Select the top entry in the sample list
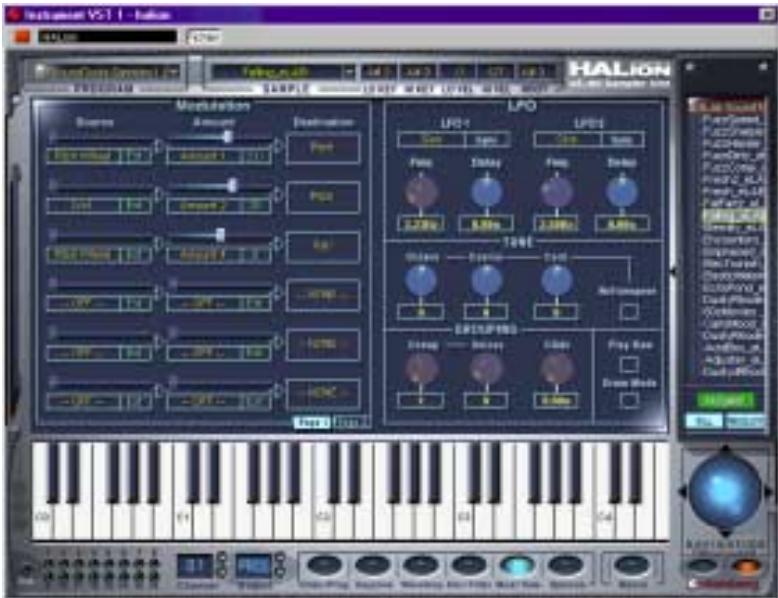 [726, 105]
